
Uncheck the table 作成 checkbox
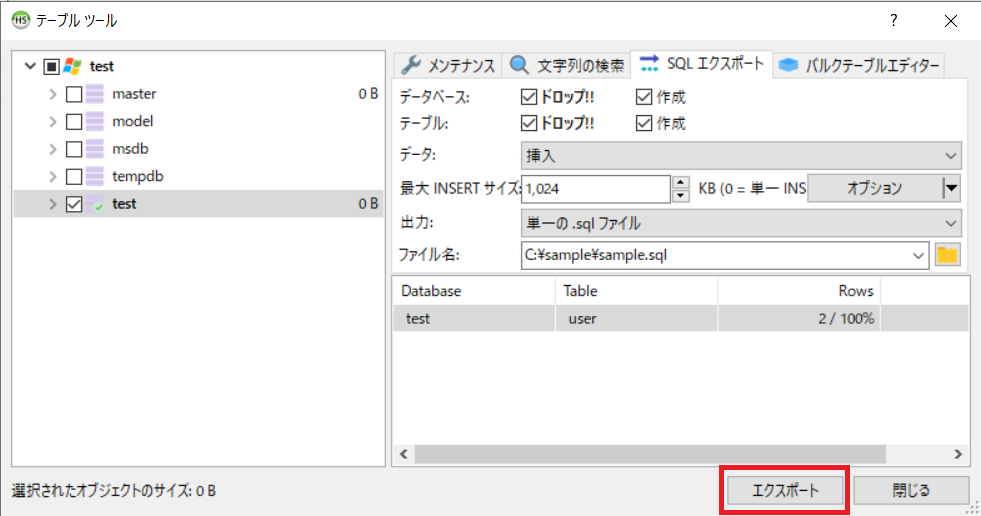[644, 124]
